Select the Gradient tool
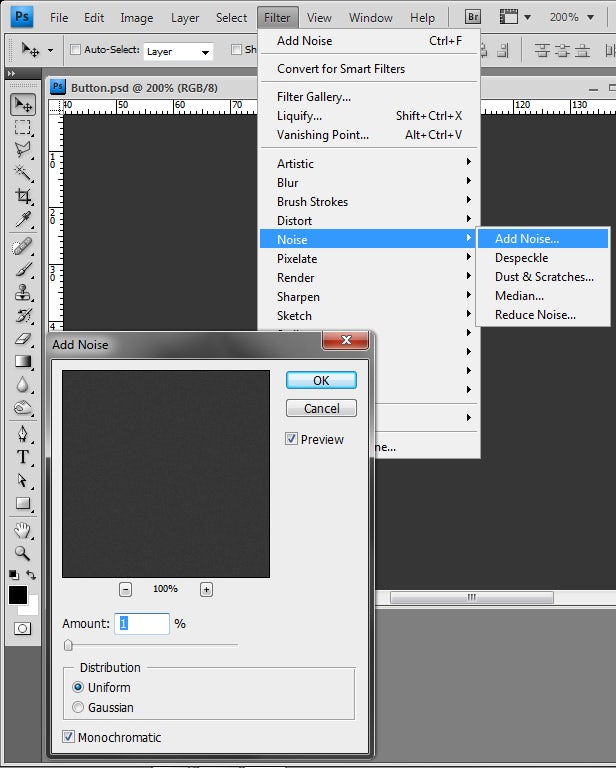Viewport: 616px width, 768px height. pyautogui.click(x=23, y=361)
